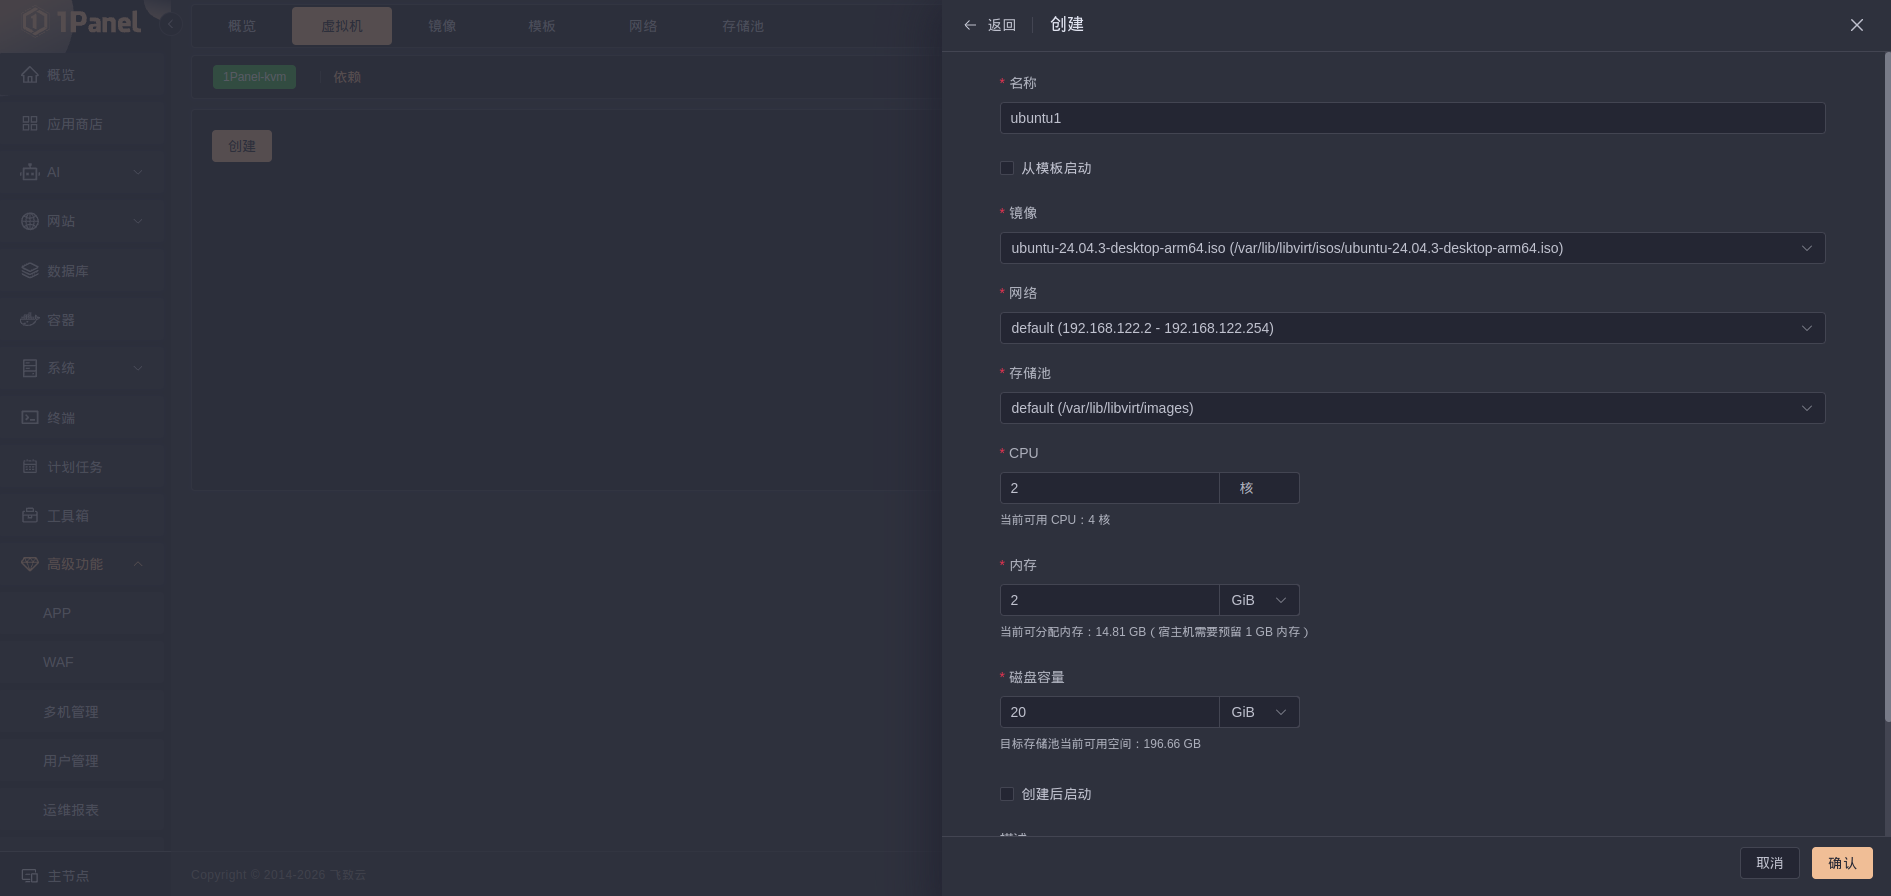Screen dimensions: 1891x896
Task: Click the back arrow icon beside 返回
Action: 969,25
